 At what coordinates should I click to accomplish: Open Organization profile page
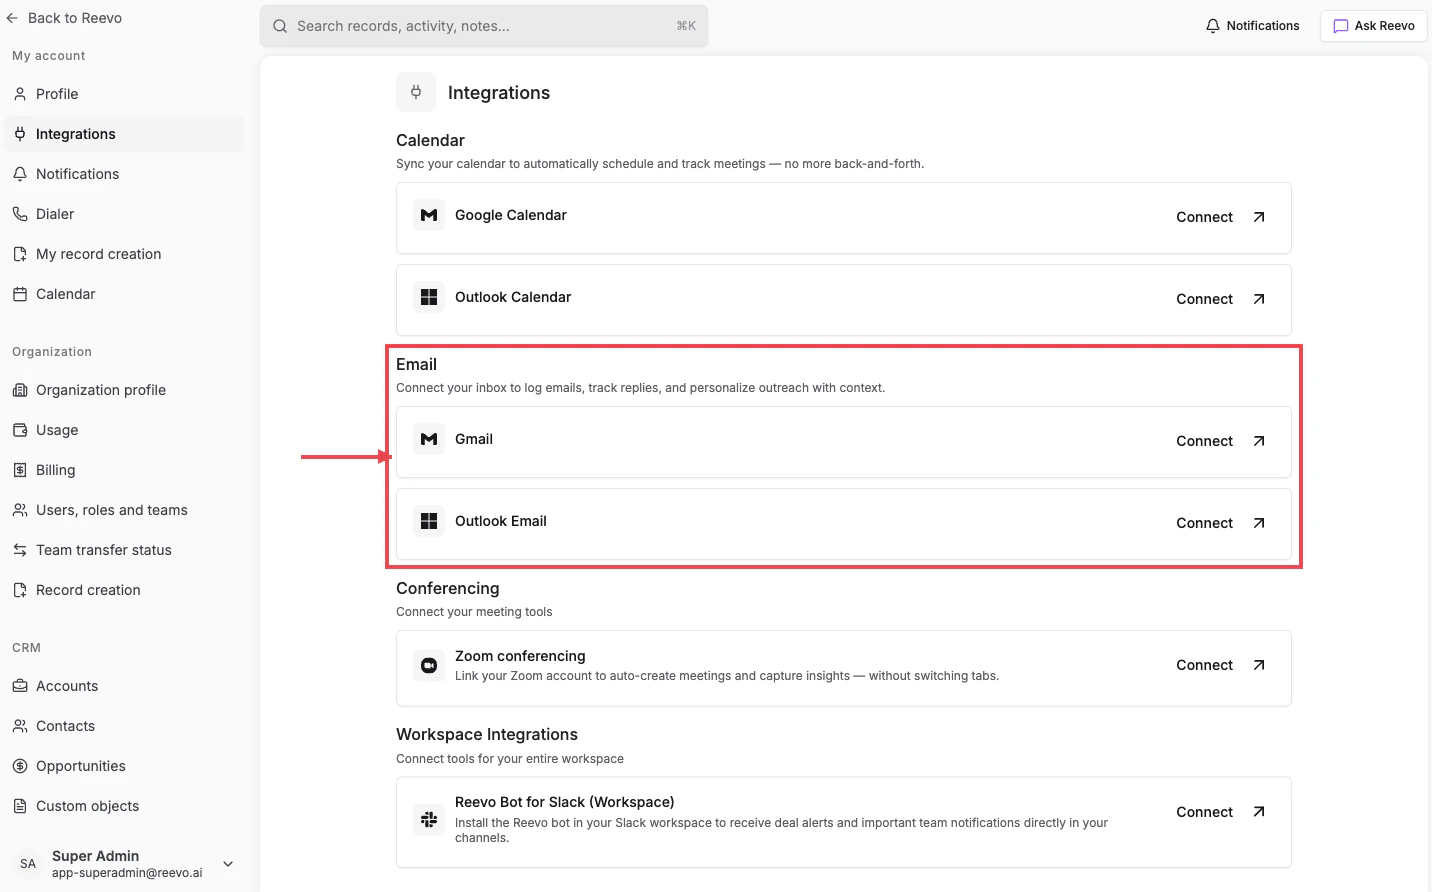pyautogui.click(x=124, y=390)
